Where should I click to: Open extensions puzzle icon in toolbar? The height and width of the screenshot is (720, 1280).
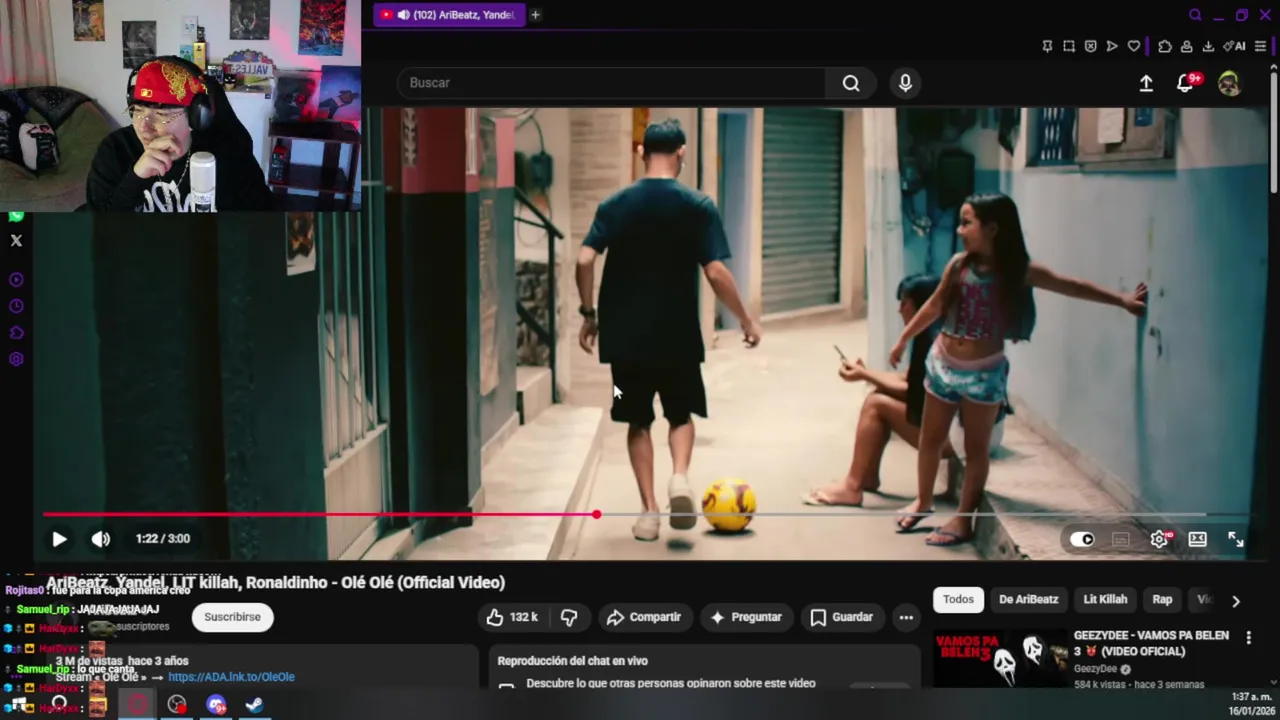(1165, 46)
